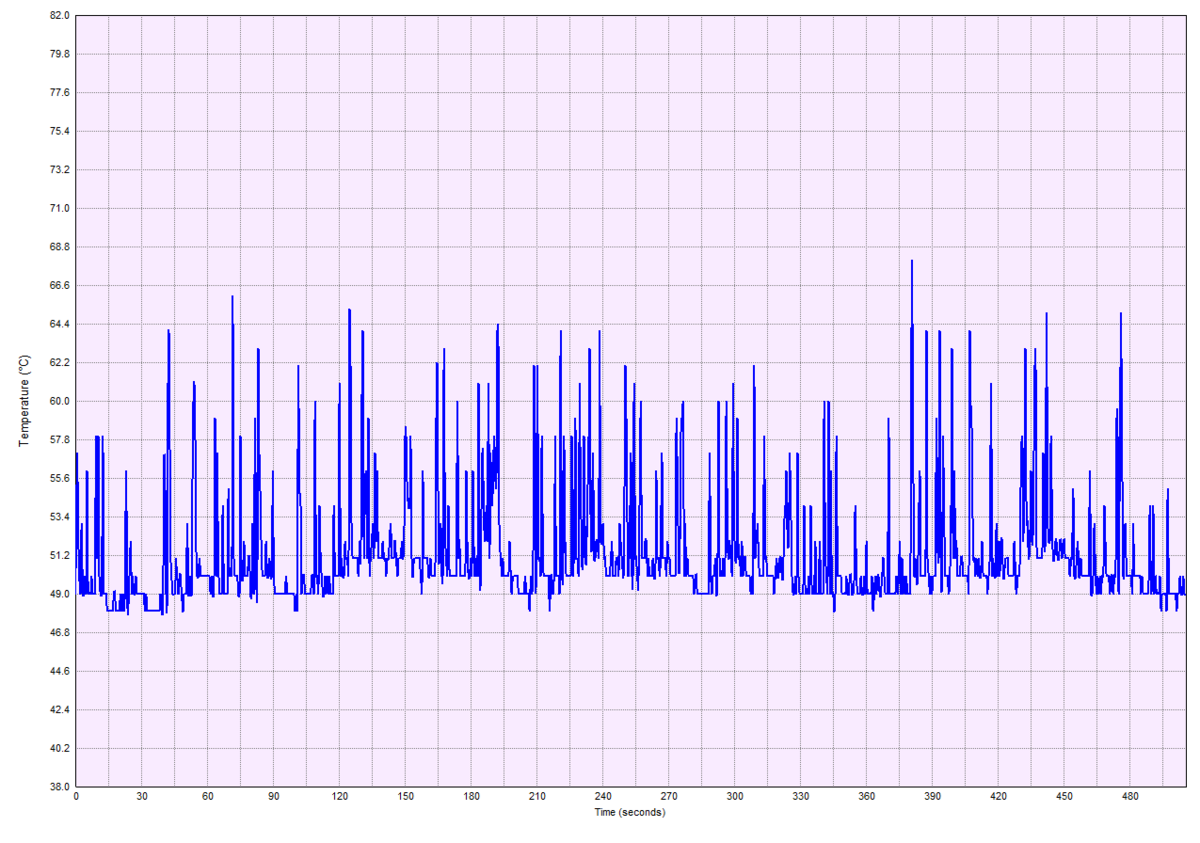Click the 390 seconds tick label
1200x843 pixels.
[x=933, y=797]
